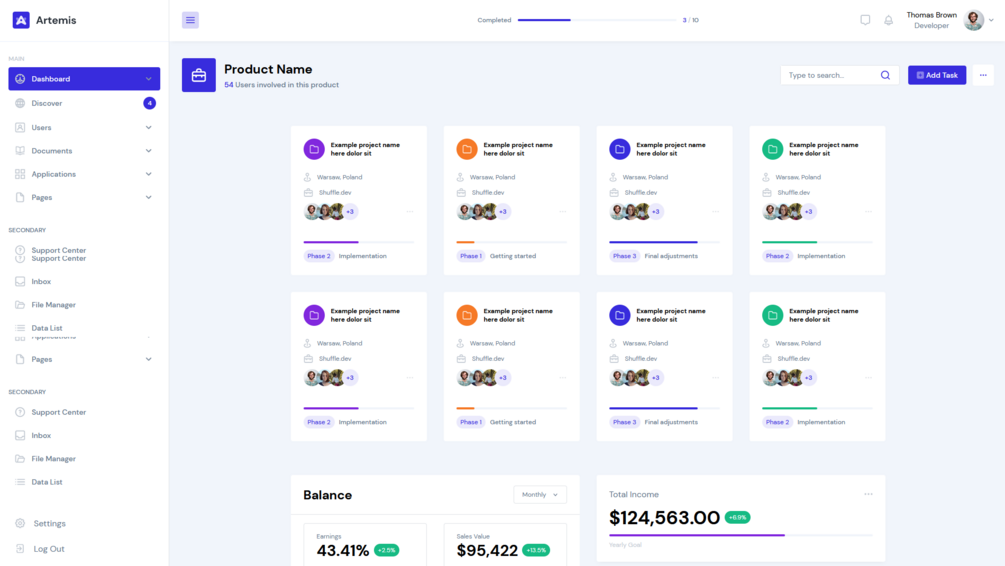This screenshot has height=566, width=1005.
Task: Expand the lower Pages chevron above second SECONDARY
Action: (x=149, y=360)
